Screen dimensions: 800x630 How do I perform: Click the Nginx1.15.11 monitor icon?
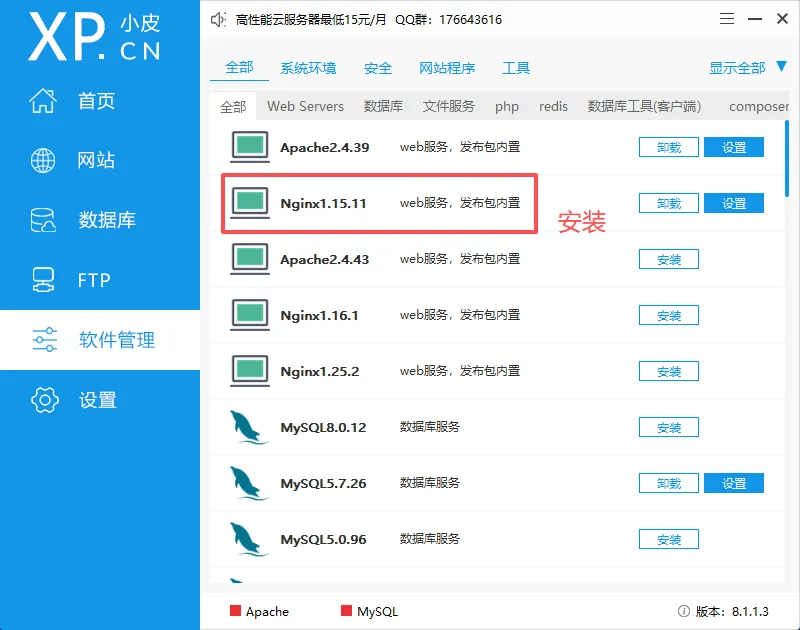(x=249, y=203)
